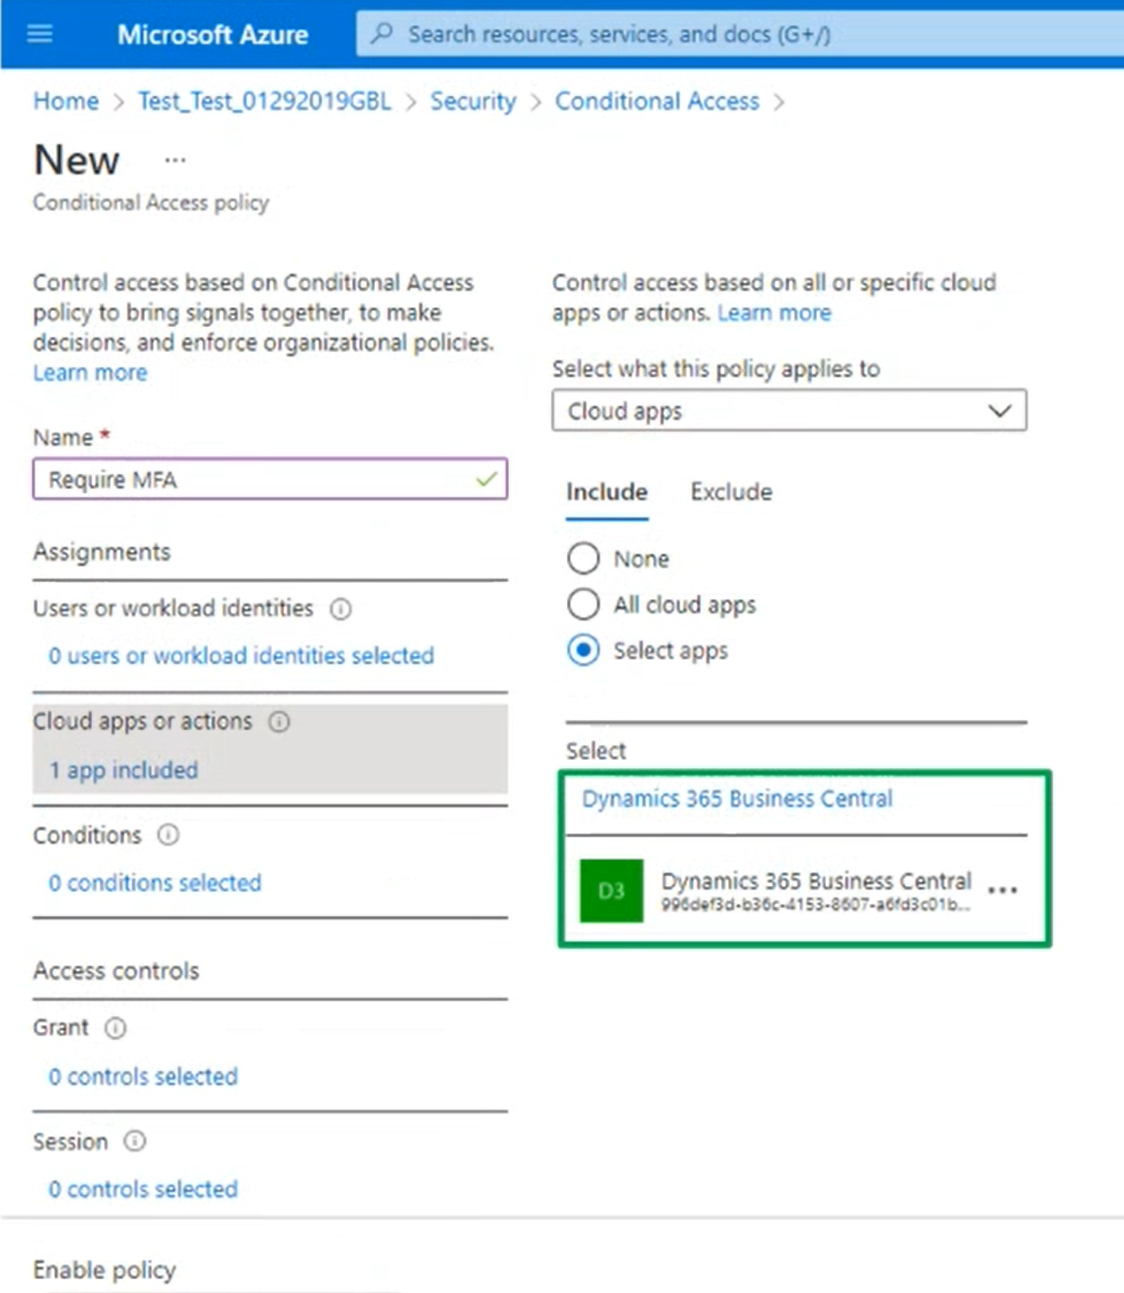This screenshot has height=1293, width=1124.
Task: Click the search magnifier icon
Action: pos(382,34)
